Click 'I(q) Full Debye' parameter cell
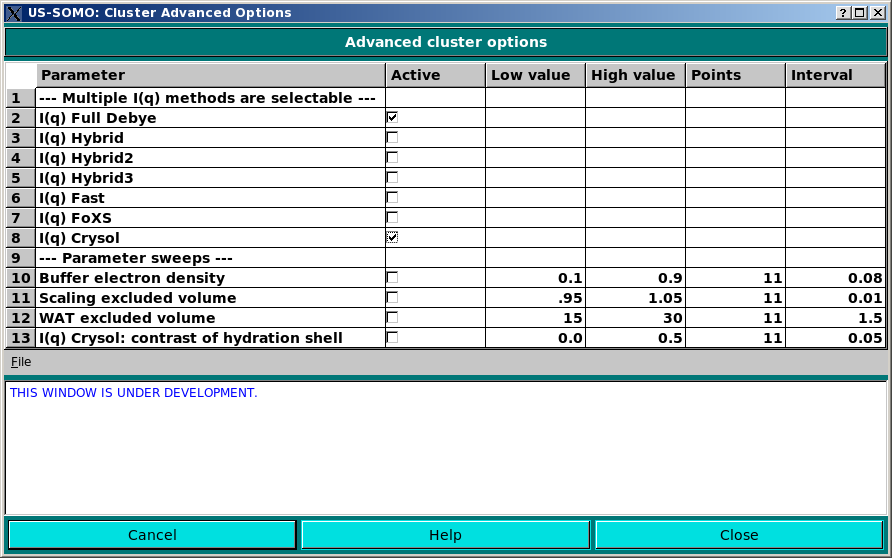 tap(210, 118)
